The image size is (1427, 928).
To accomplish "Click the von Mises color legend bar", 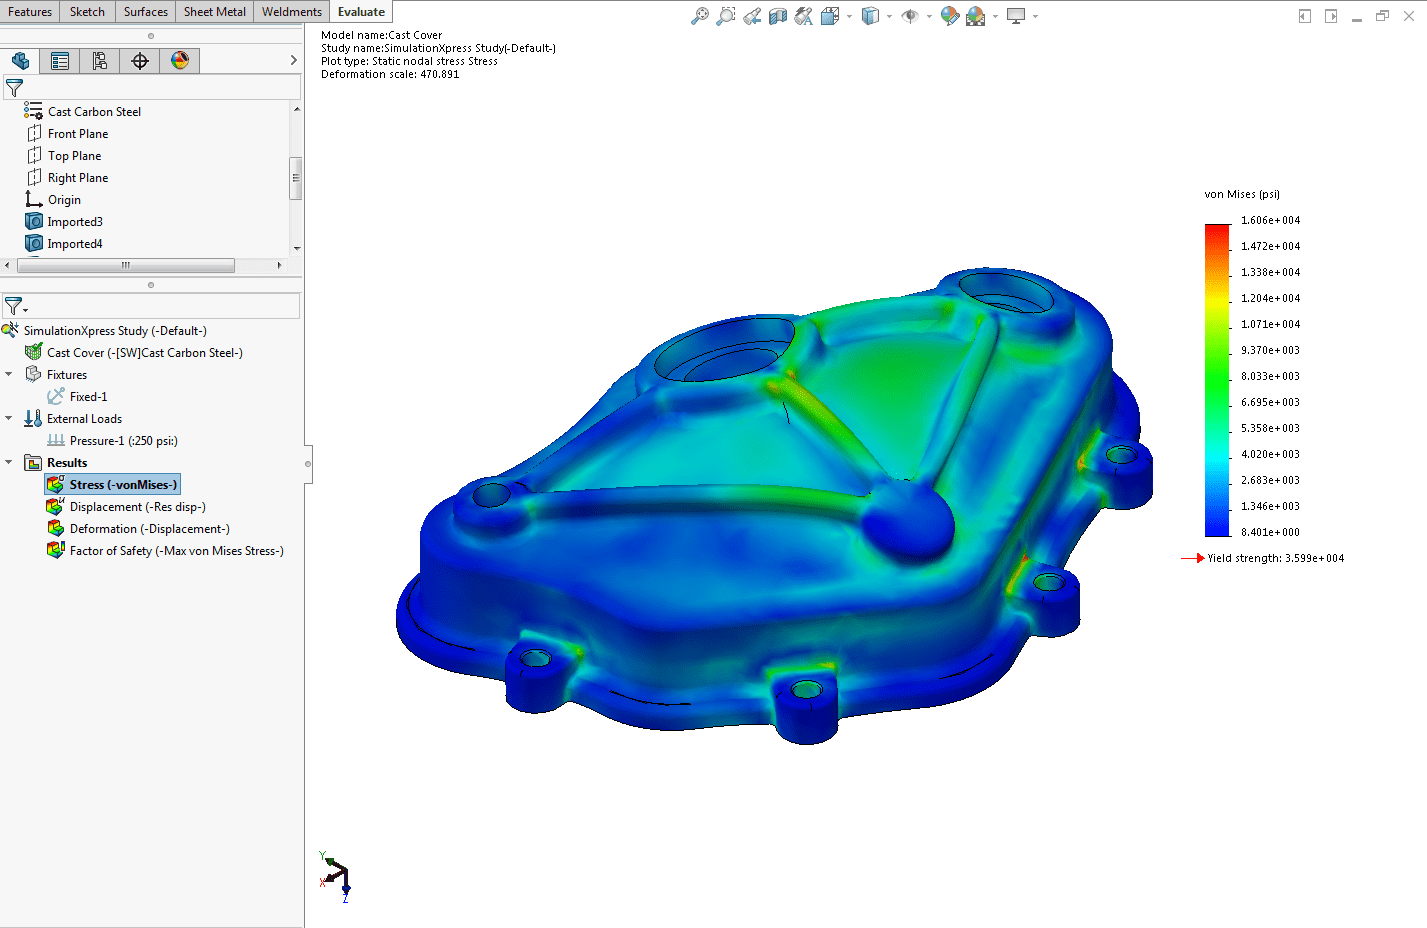I will [1217, 380].
